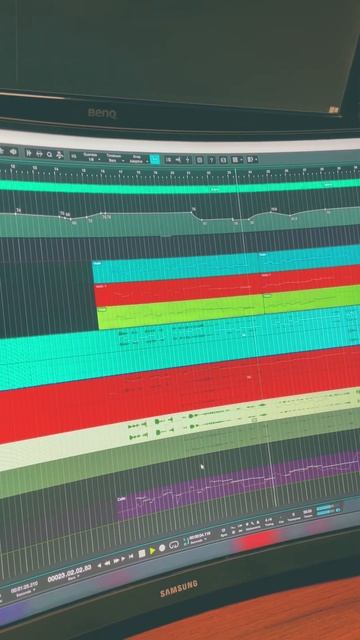The image size is (360, 640).
Task: Select the magnifier zoom tool
Action: 49,155
